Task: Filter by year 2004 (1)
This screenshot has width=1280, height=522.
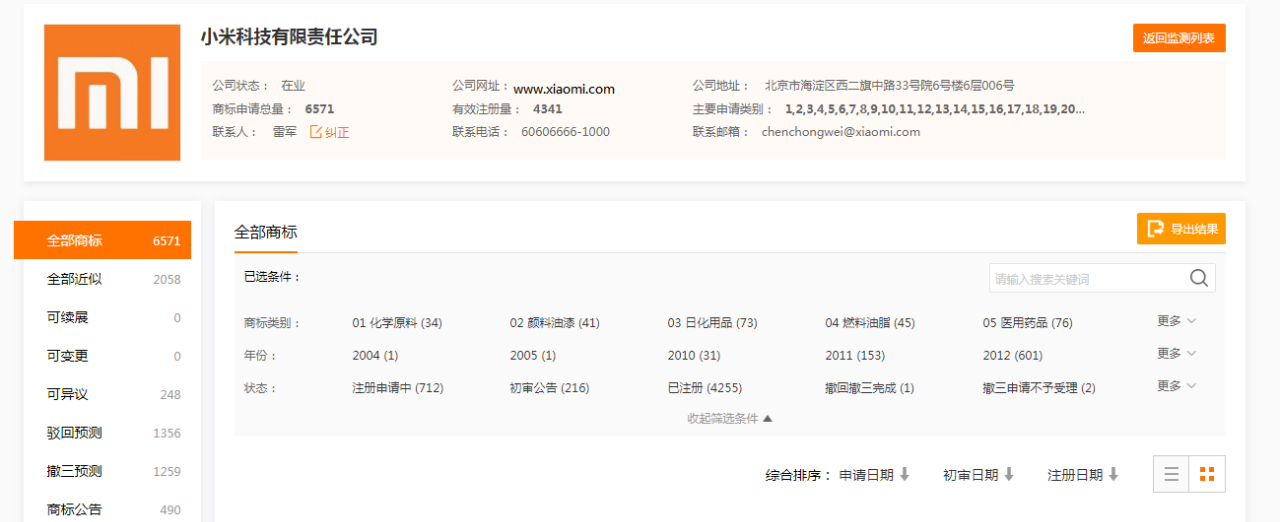Action: point(375,355)
